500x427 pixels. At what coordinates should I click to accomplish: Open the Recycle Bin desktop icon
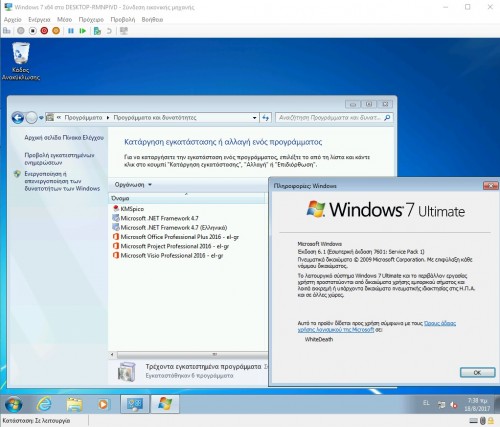pyautogui.click(x=21, y=61)
